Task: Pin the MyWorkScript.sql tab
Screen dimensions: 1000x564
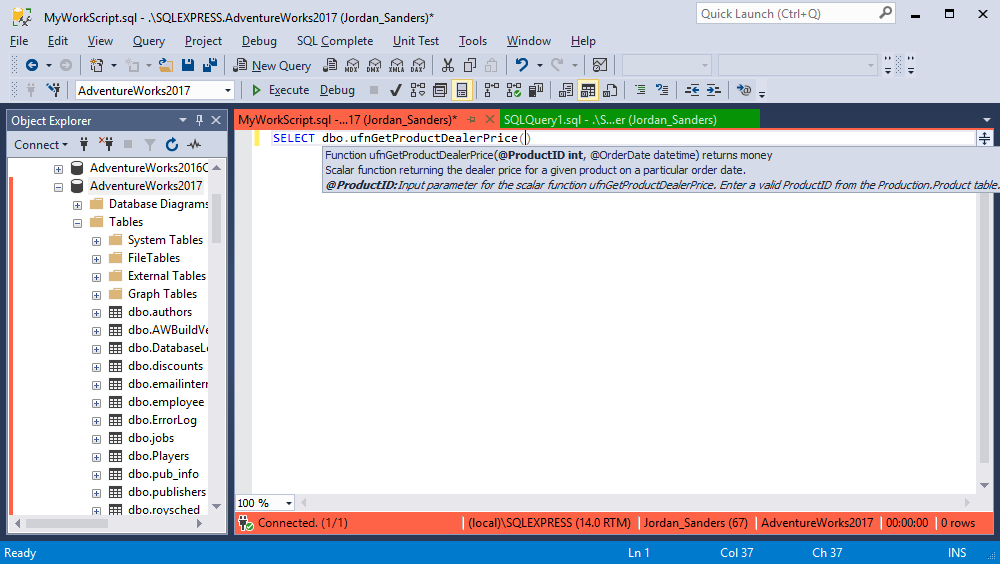Action: tap(471, 119)
